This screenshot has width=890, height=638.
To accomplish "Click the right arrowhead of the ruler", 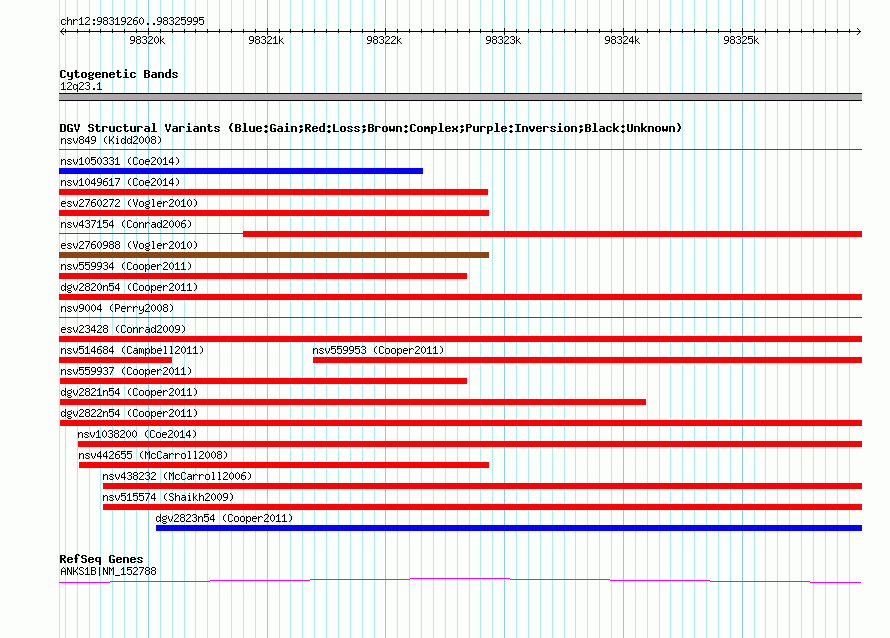I will (859, 31).
